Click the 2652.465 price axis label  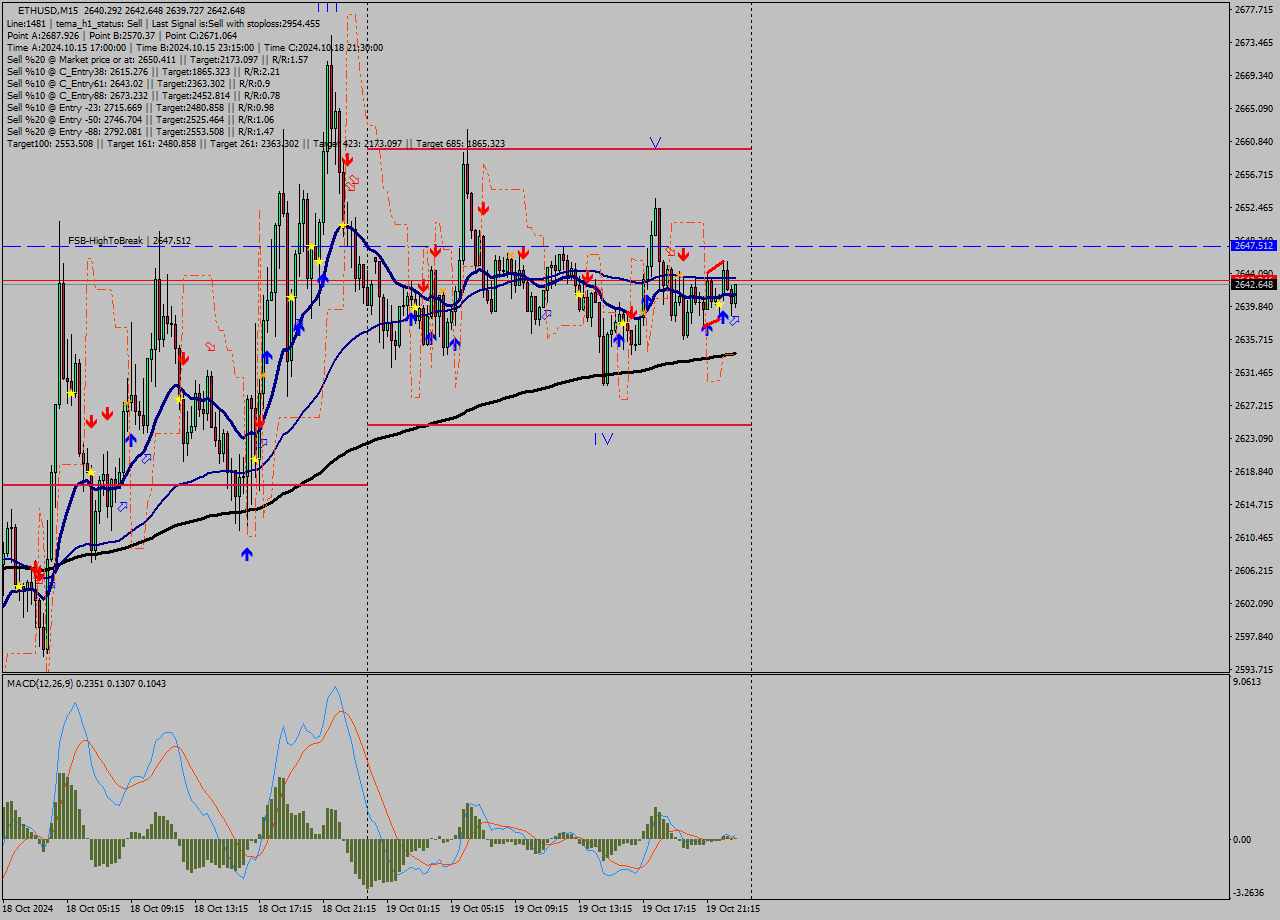pos(1253,208)
